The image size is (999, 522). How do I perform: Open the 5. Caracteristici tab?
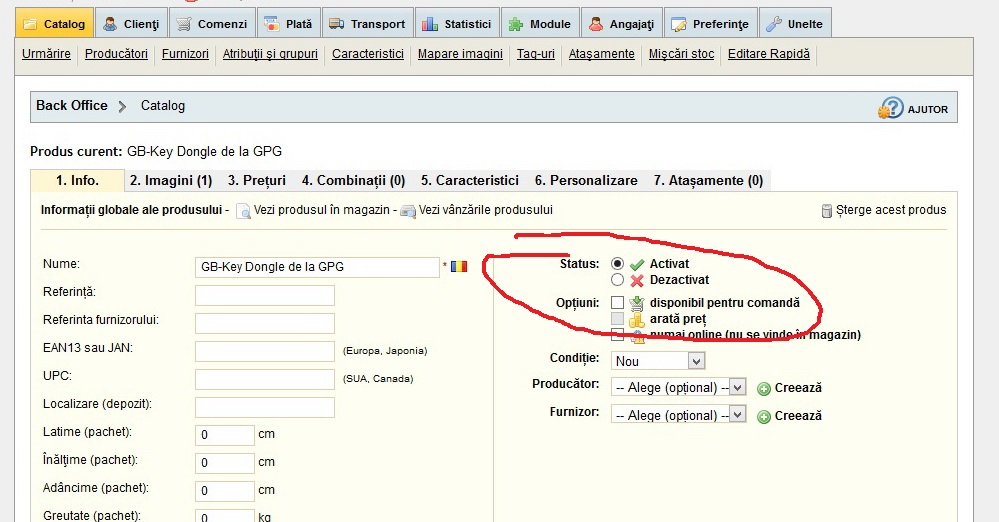point(470,180)
